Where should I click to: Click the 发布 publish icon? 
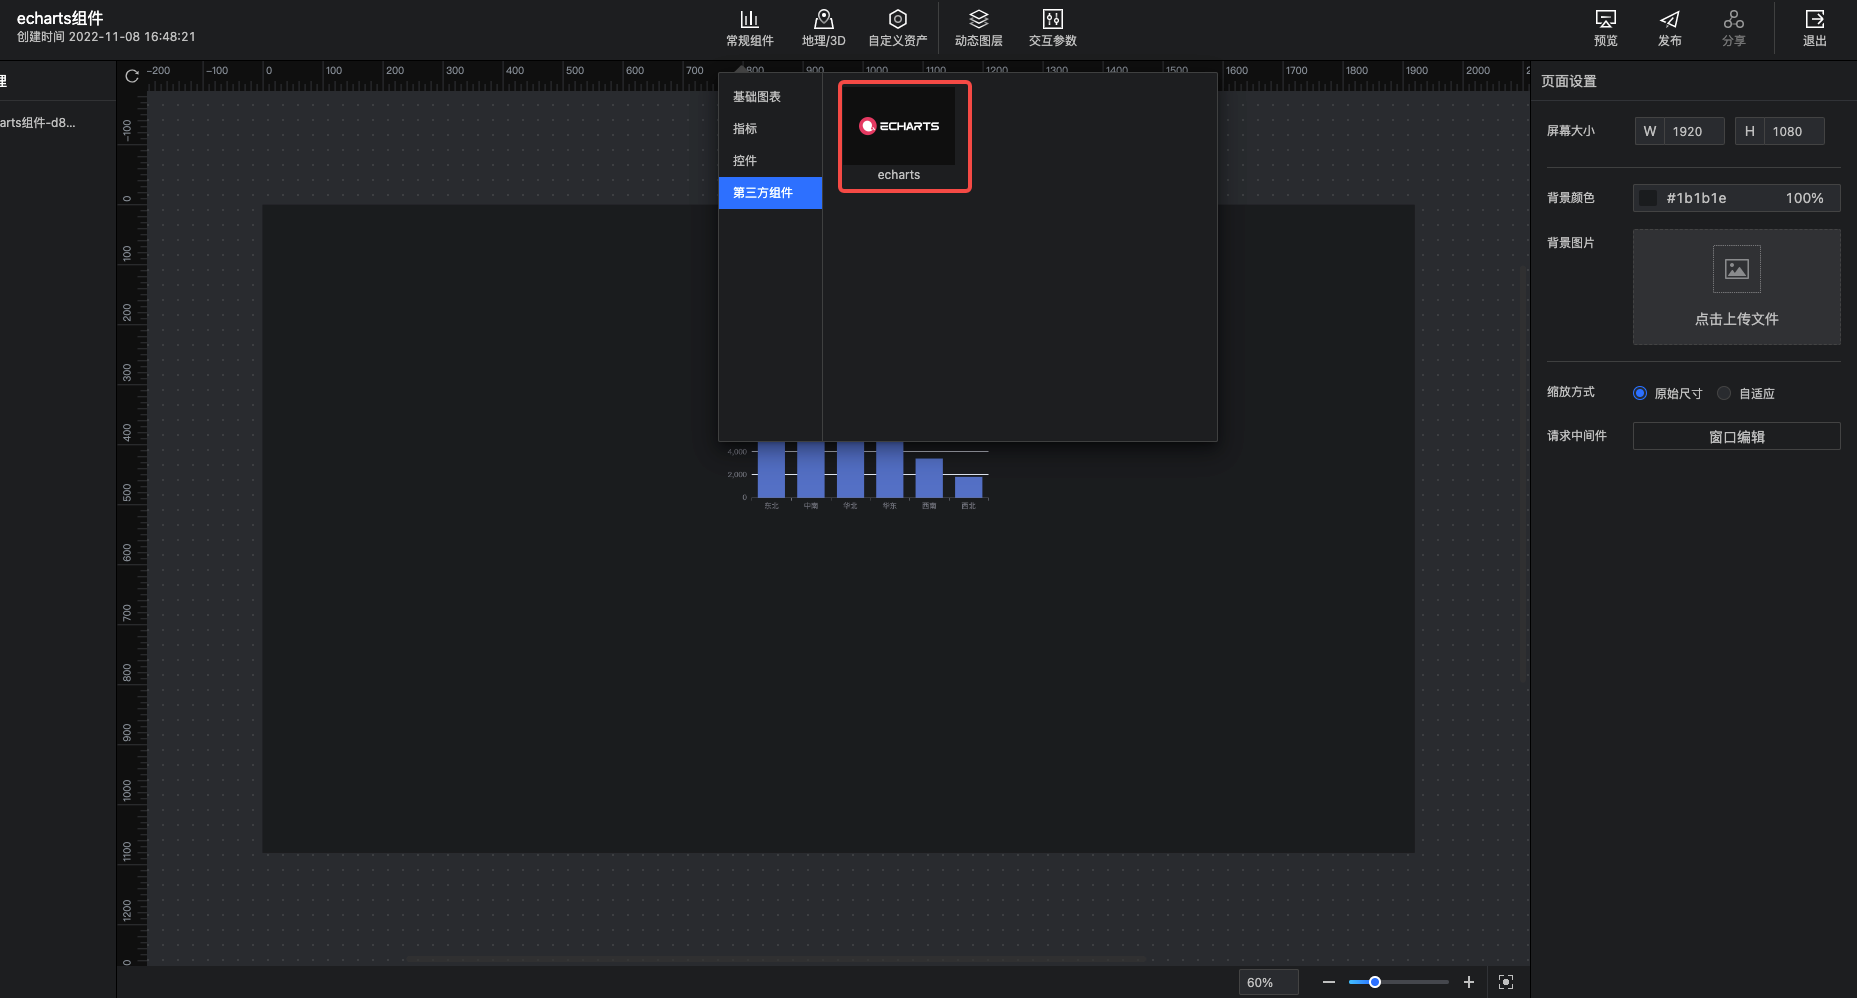pyautogui.click(x=1669, y=27)
